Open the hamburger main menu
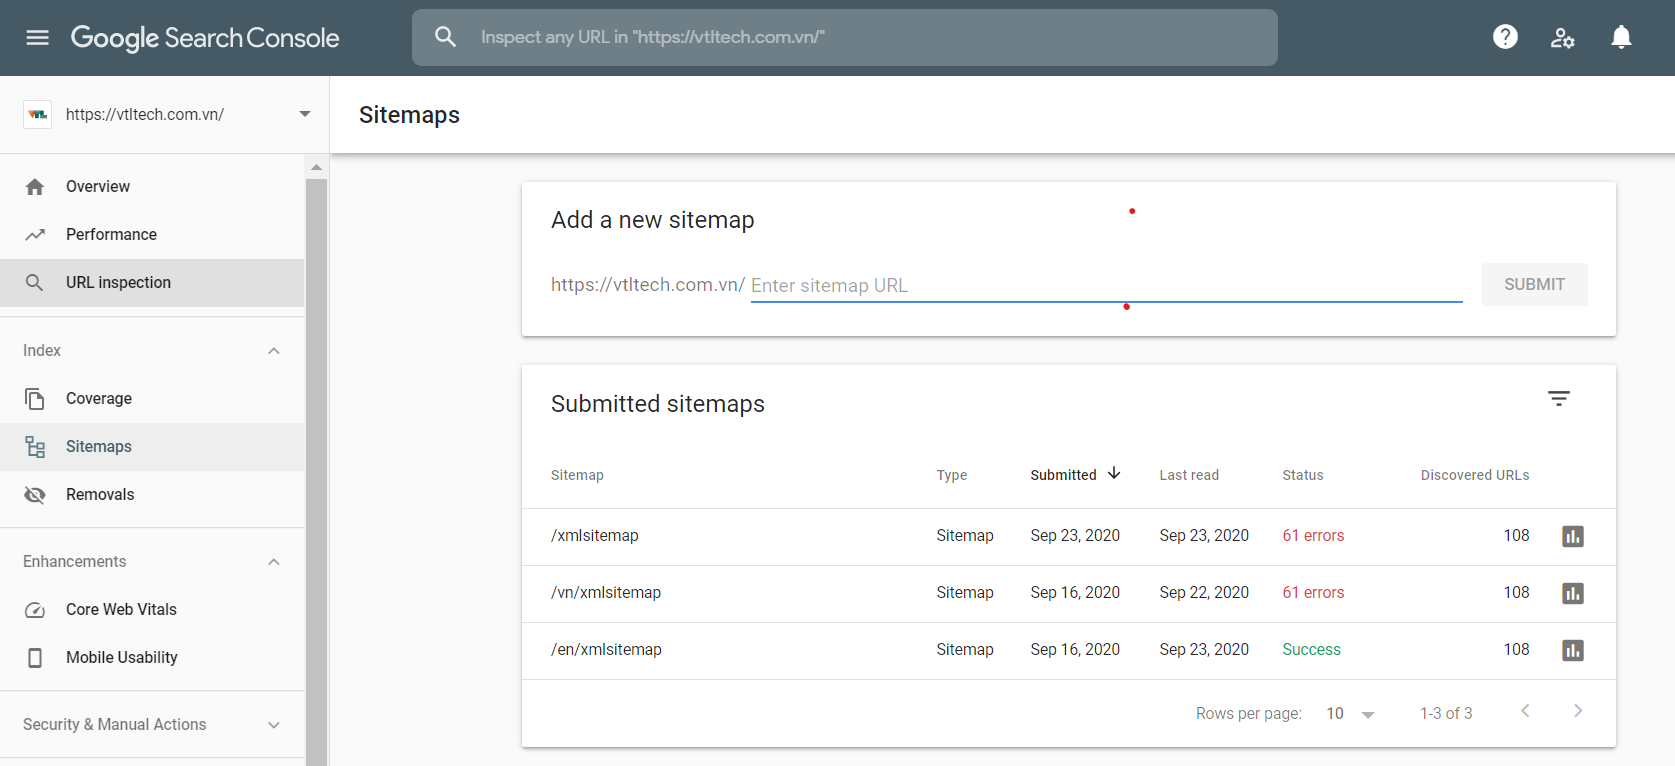The image size is (1675, 766). (37, 38)
